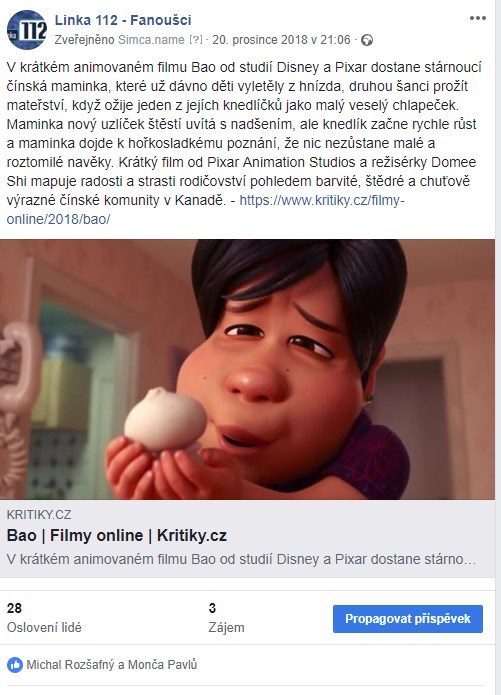The image size is (501, 695).
Task: Click the Propagovat příspěvek button
Action: point(408,619)
